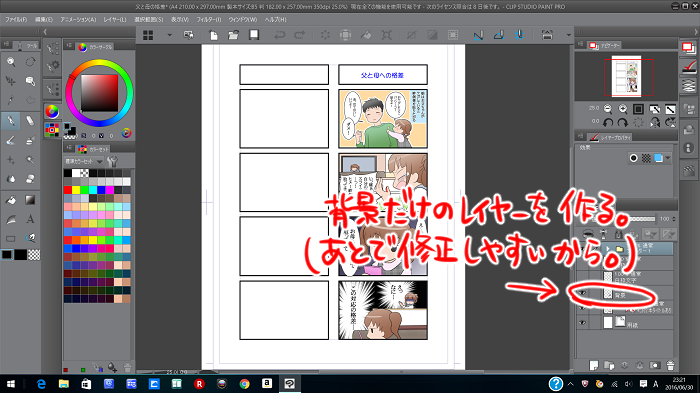
Task: Toggle blue layer color effect
Action: pos(658,158)
